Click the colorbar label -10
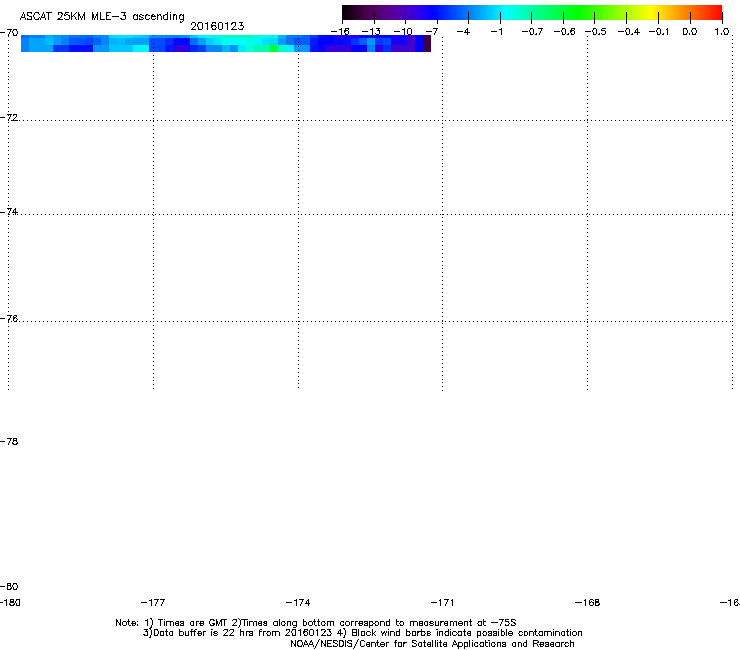 point(403,32)
